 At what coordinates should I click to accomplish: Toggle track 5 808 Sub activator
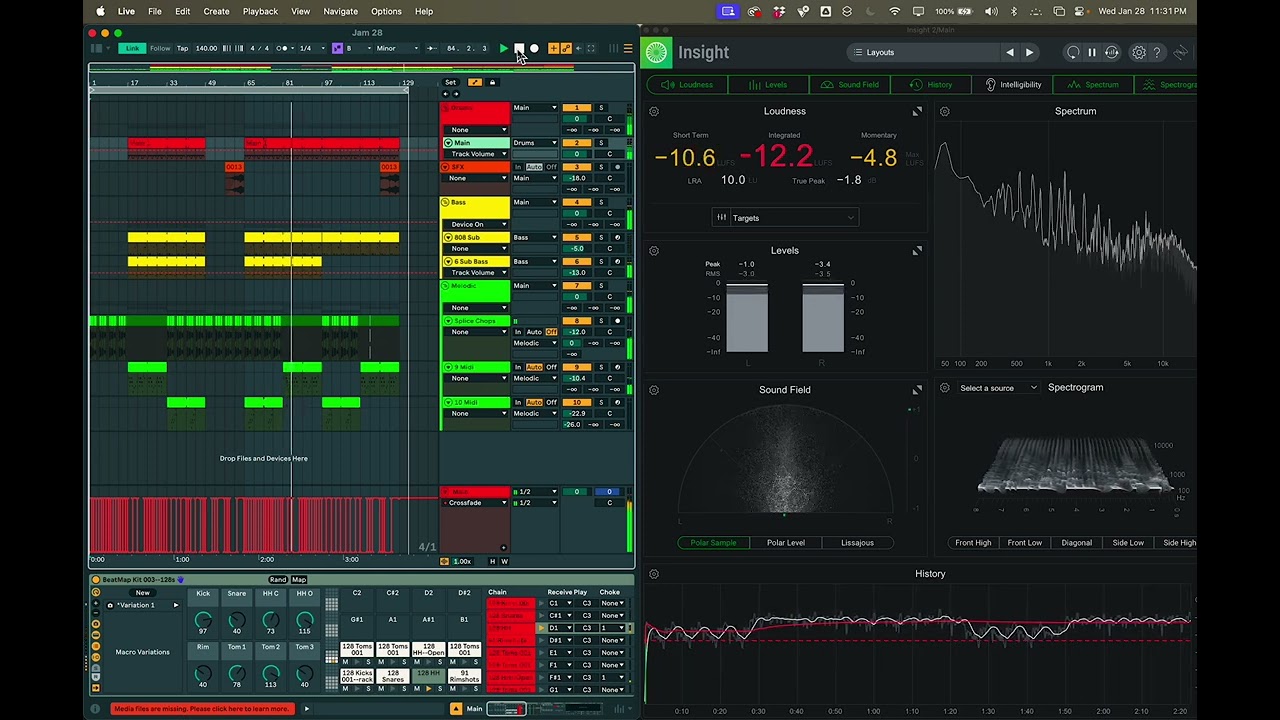(x=576, y=237)
